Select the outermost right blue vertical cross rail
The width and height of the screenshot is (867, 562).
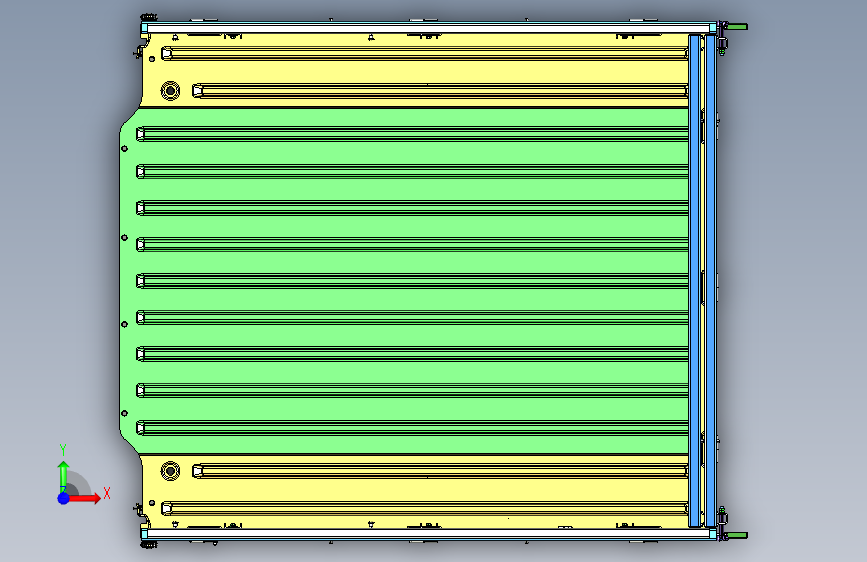pyautogui.click(x=711, y=281)
